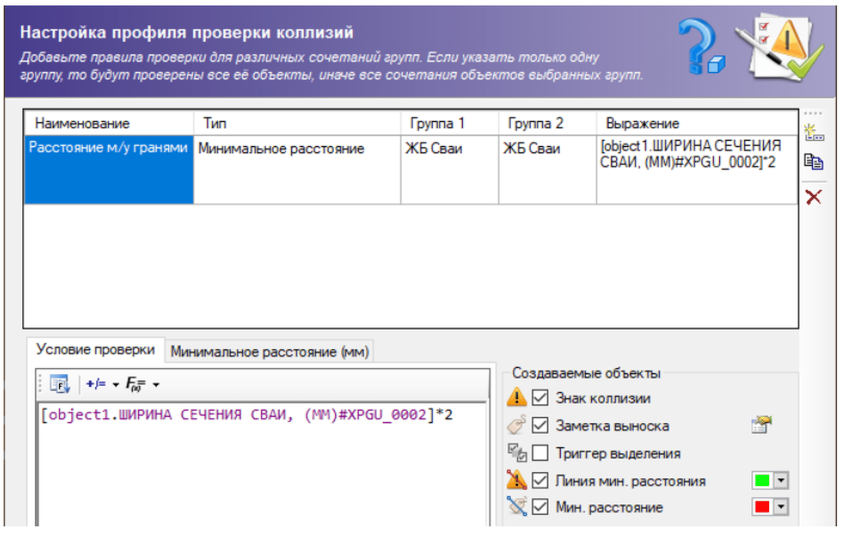The height and width of the screenshot is (533, 842).
Task: Open callout note settings icon
Action: click(762, 425)
